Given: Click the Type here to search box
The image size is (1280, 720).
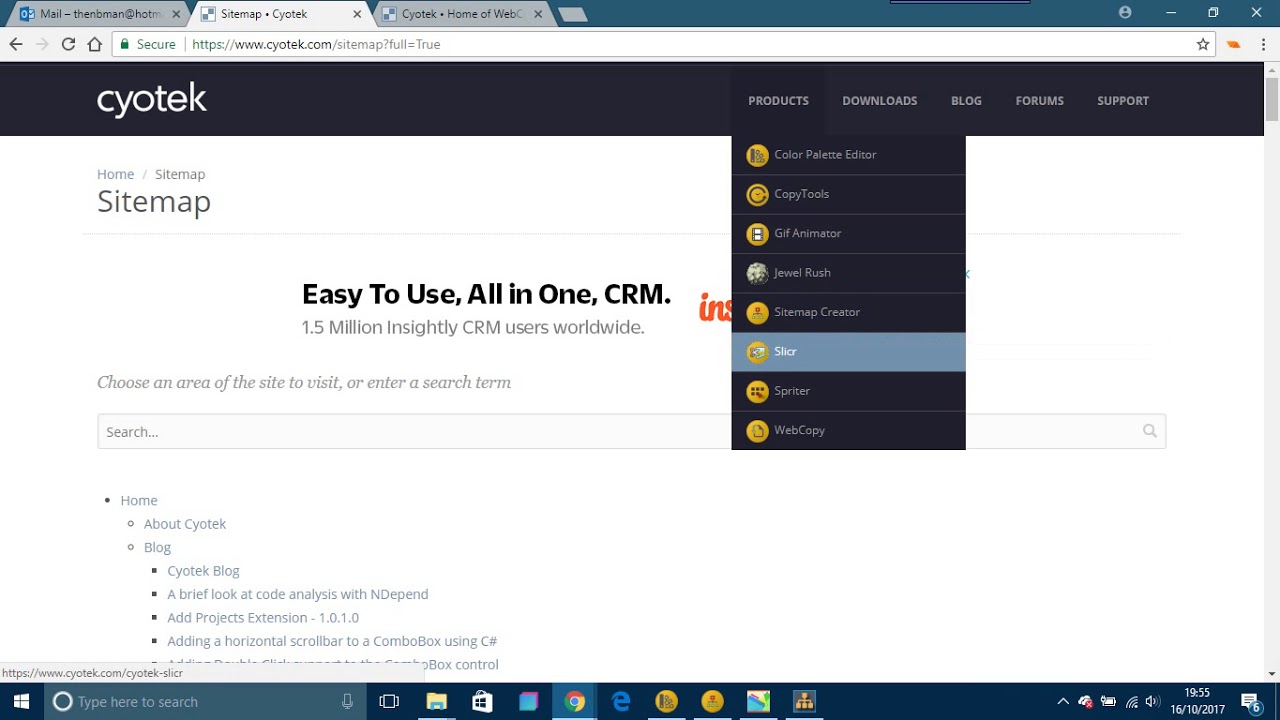Looking at the screenshot, I should tap(205, 702).
